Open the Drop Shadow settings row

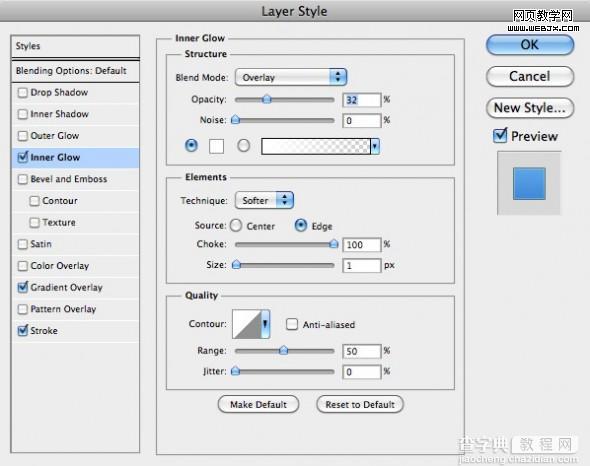75,93
